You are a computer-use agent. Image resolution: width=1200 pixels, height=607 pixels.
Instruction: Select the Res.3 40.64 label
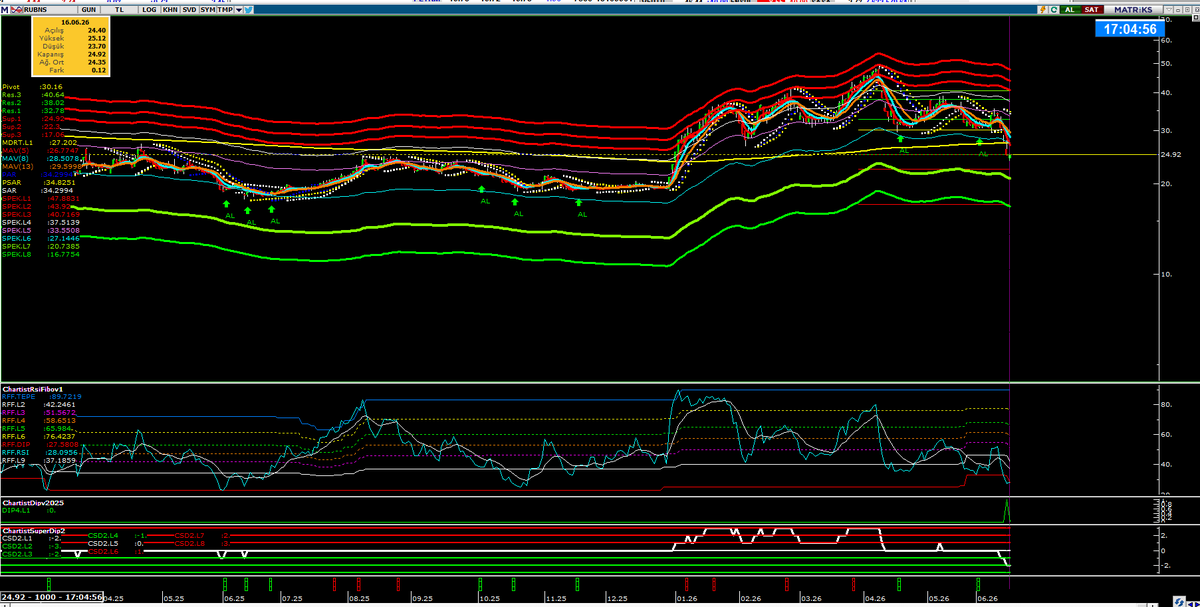tap(33, 94)
